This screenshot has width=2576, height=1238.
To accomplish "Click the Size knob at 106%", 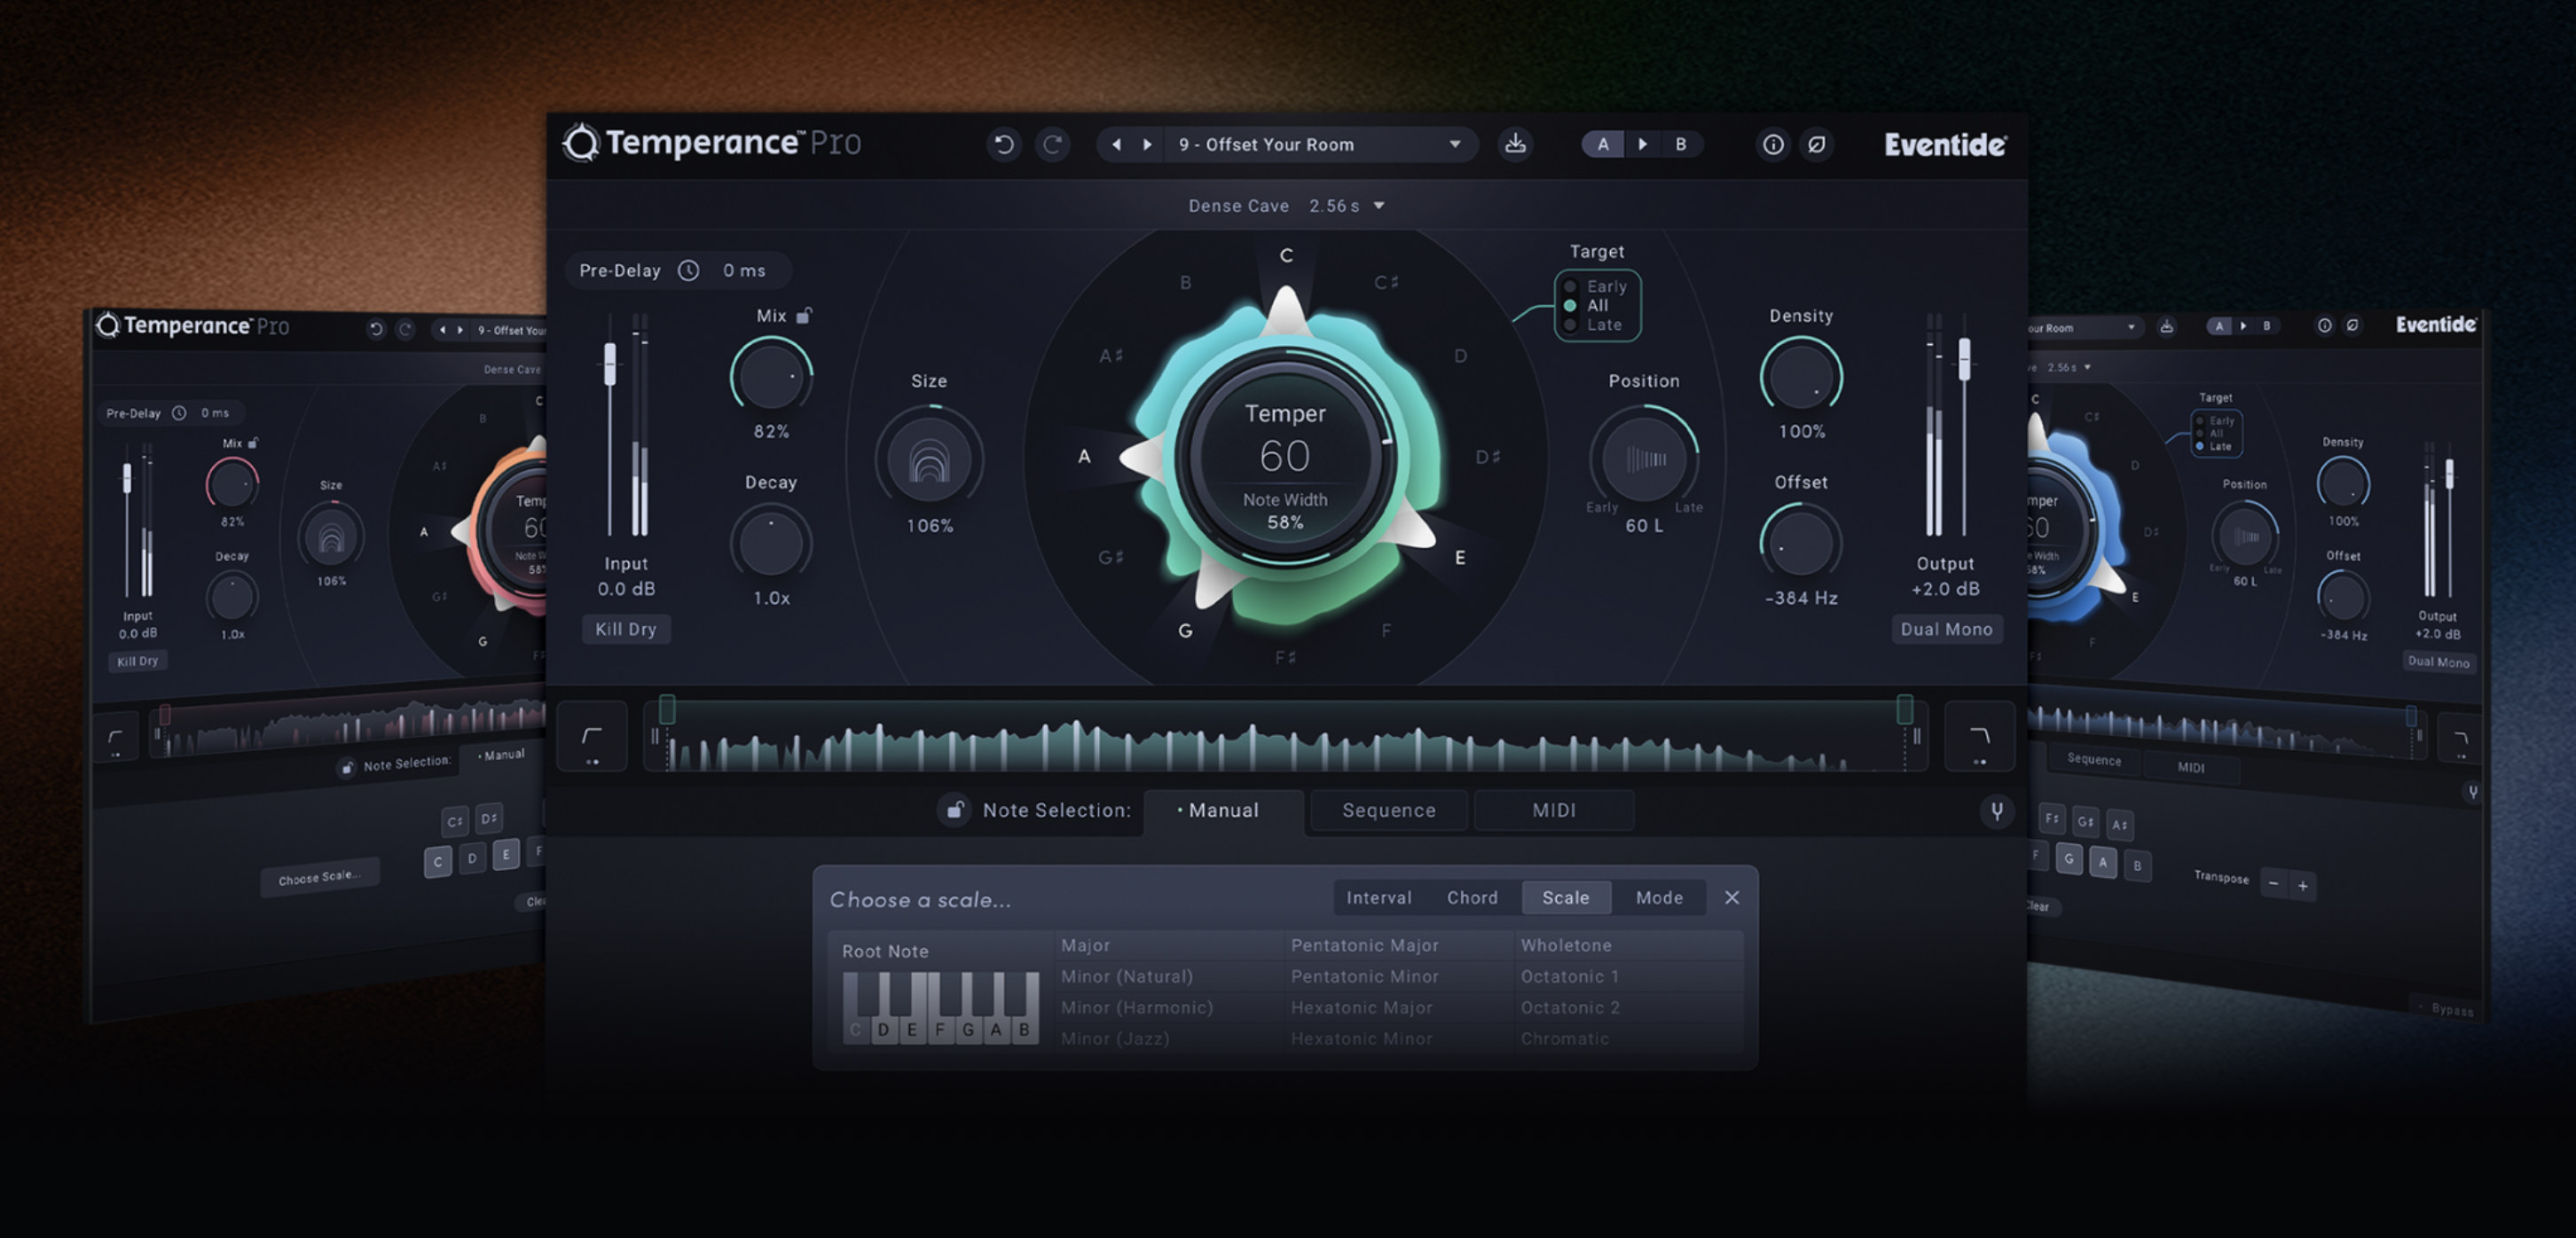I will (929, 460).
